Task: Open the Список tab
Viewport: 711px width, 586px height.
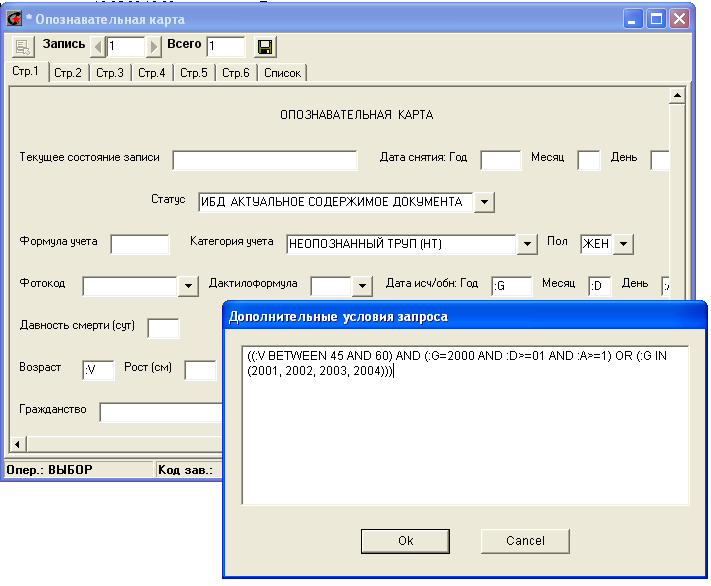Action: (x=282, y=73)
